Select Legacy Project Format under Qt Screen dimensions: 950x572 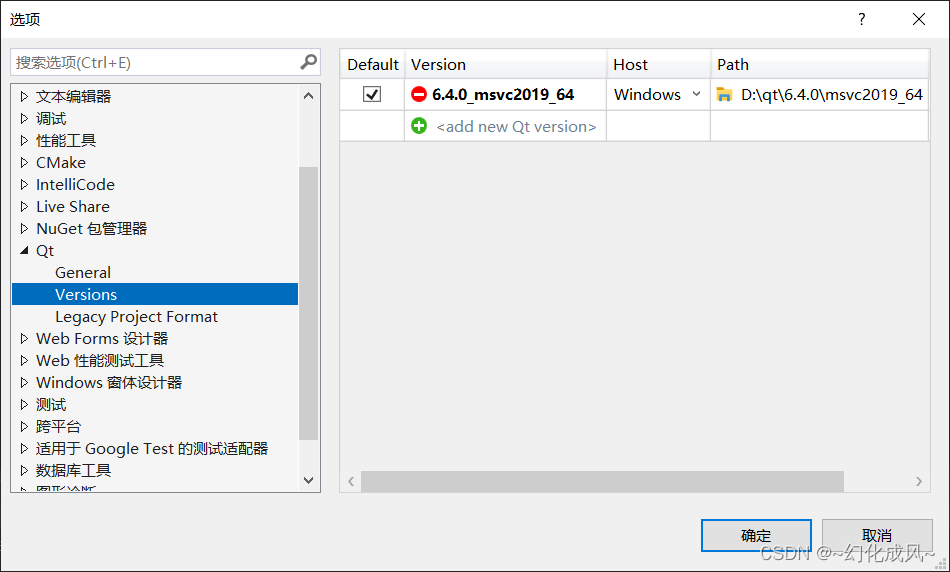tap(136, 317)
